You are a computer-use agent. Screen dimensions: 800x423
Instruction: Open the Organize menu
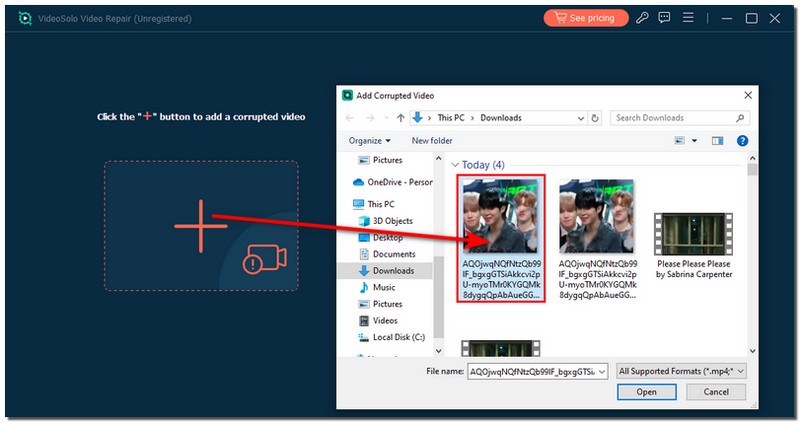[x=369, y=141]
